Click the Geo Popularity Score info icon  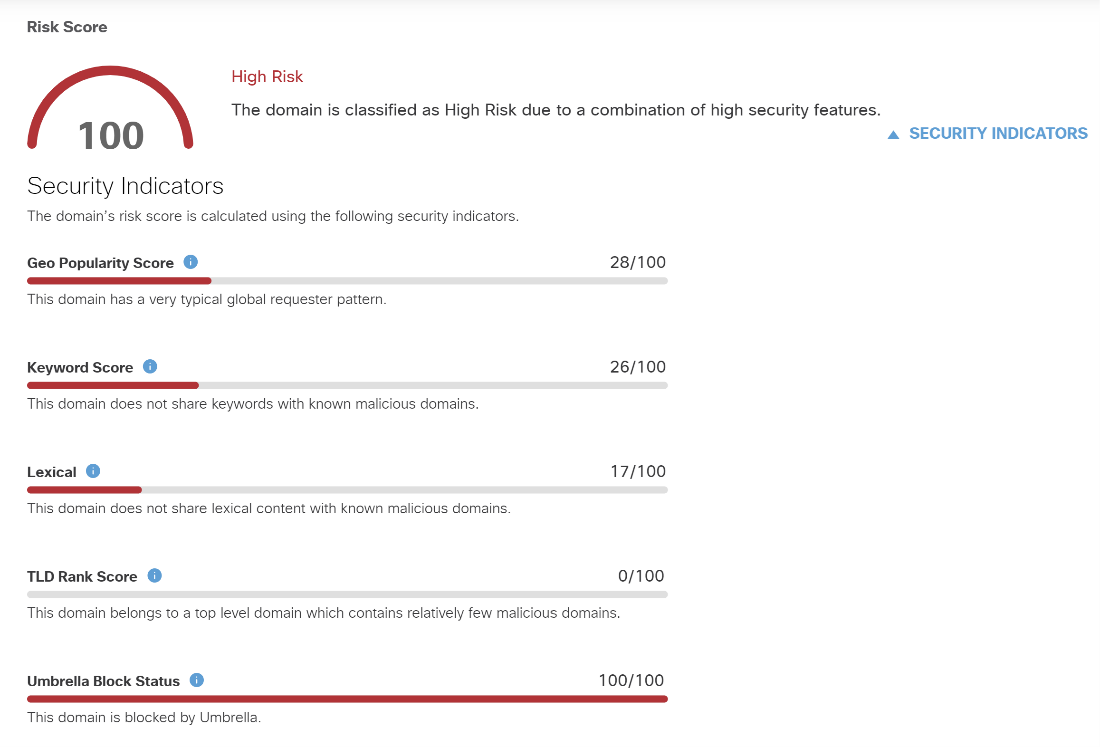pyautogui.click(x=190, y=263)
